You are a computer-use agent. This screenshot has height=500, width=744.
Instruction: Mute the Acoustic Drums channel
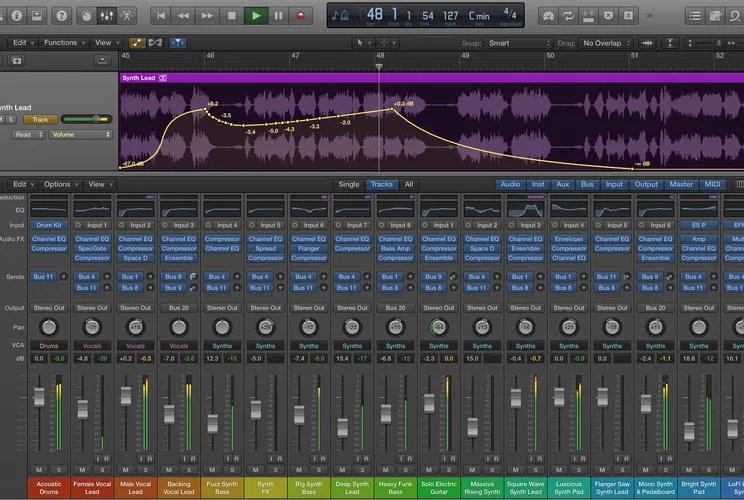click(39, 470)
